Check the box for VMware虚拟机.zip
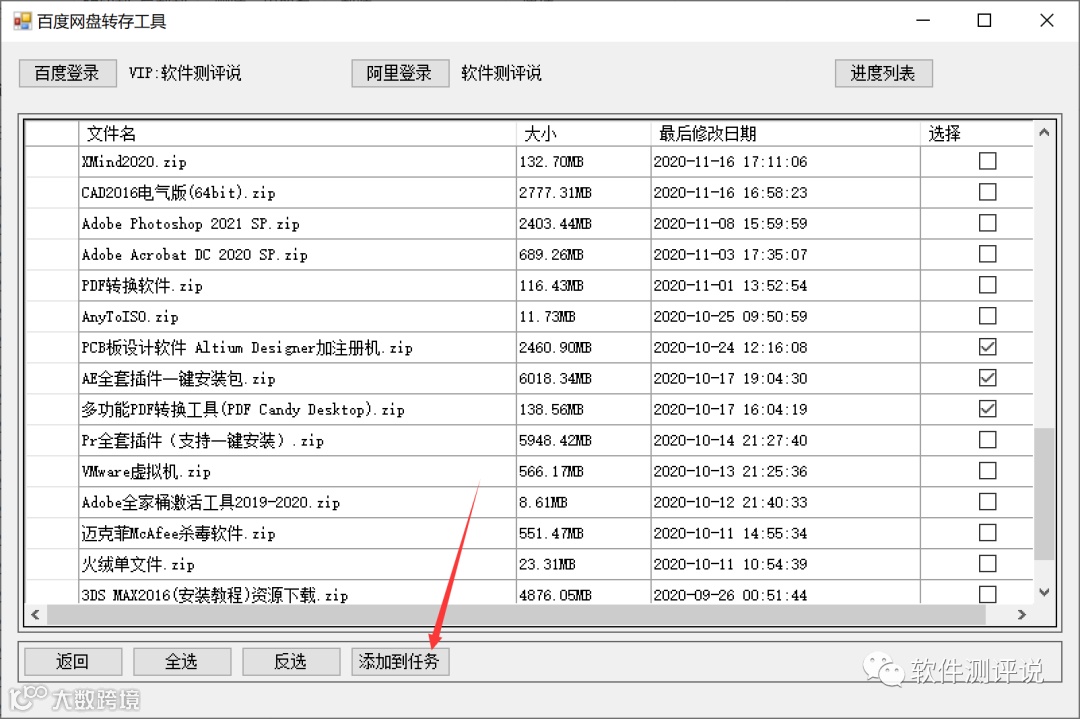This screenshot has width=1080, height=719. tap(987, 471)
